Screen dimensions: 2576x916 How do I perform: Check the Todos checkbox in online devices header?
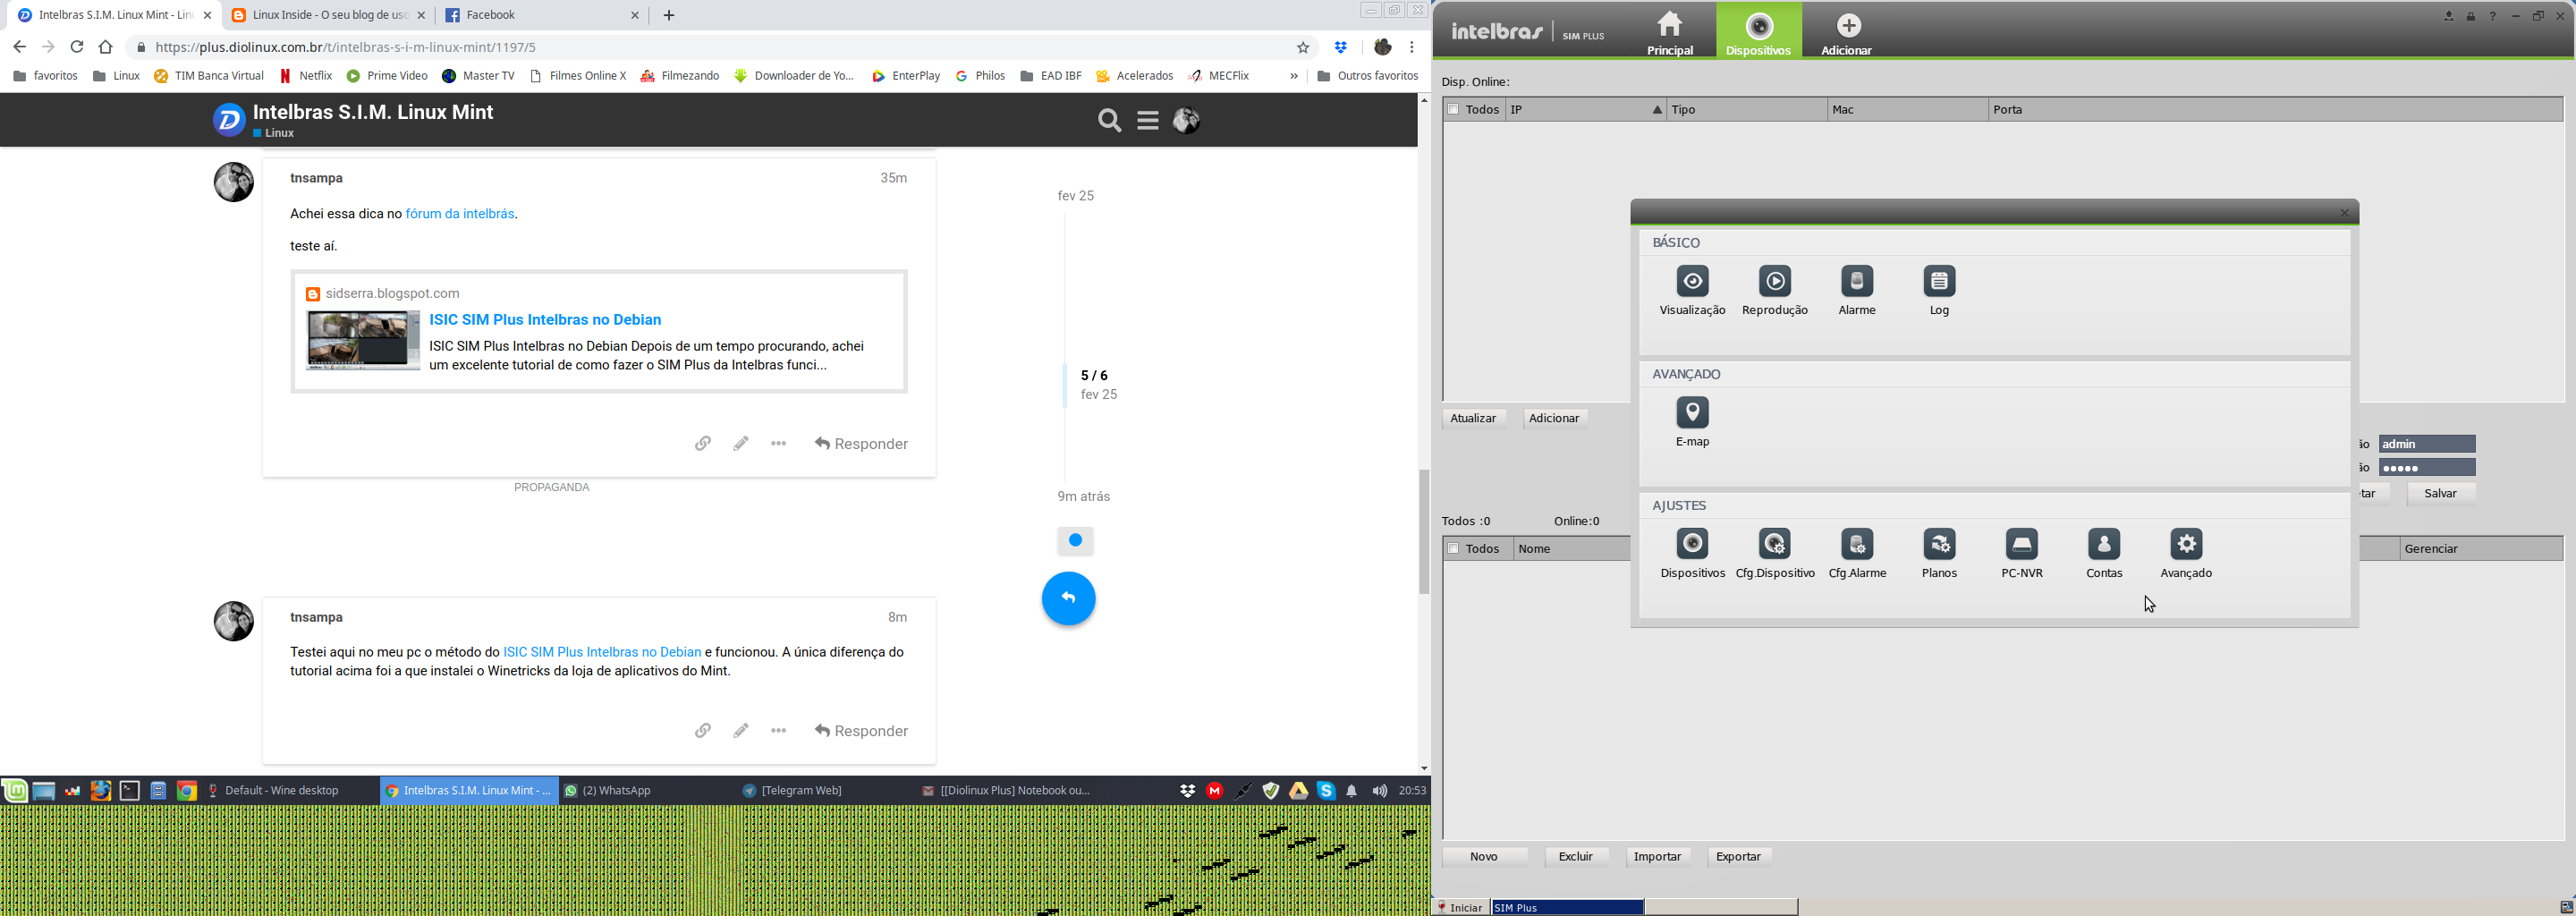click(x=1453, y=110)
